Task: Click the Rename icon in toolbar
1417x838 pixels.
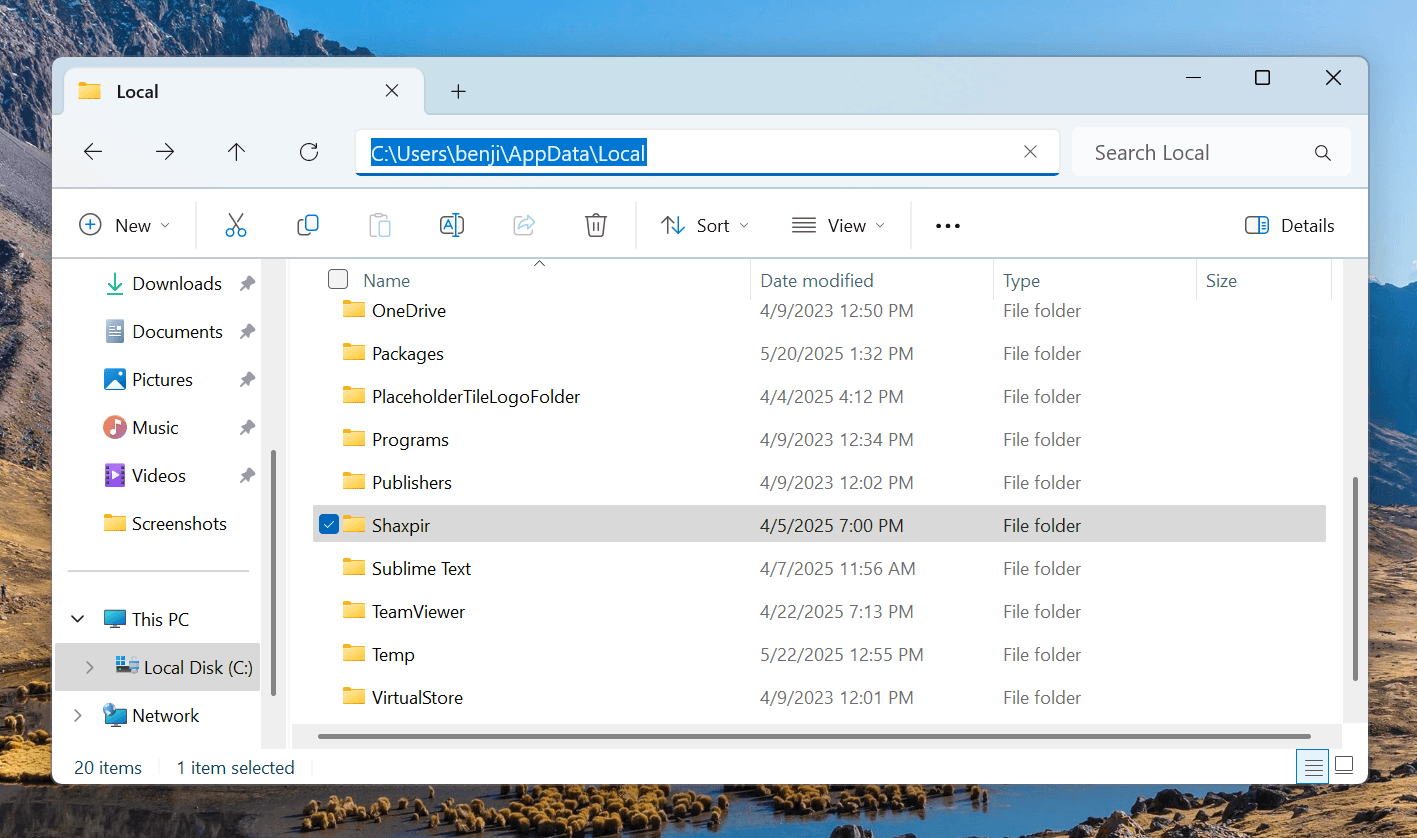Action: [x=452, y=226]
